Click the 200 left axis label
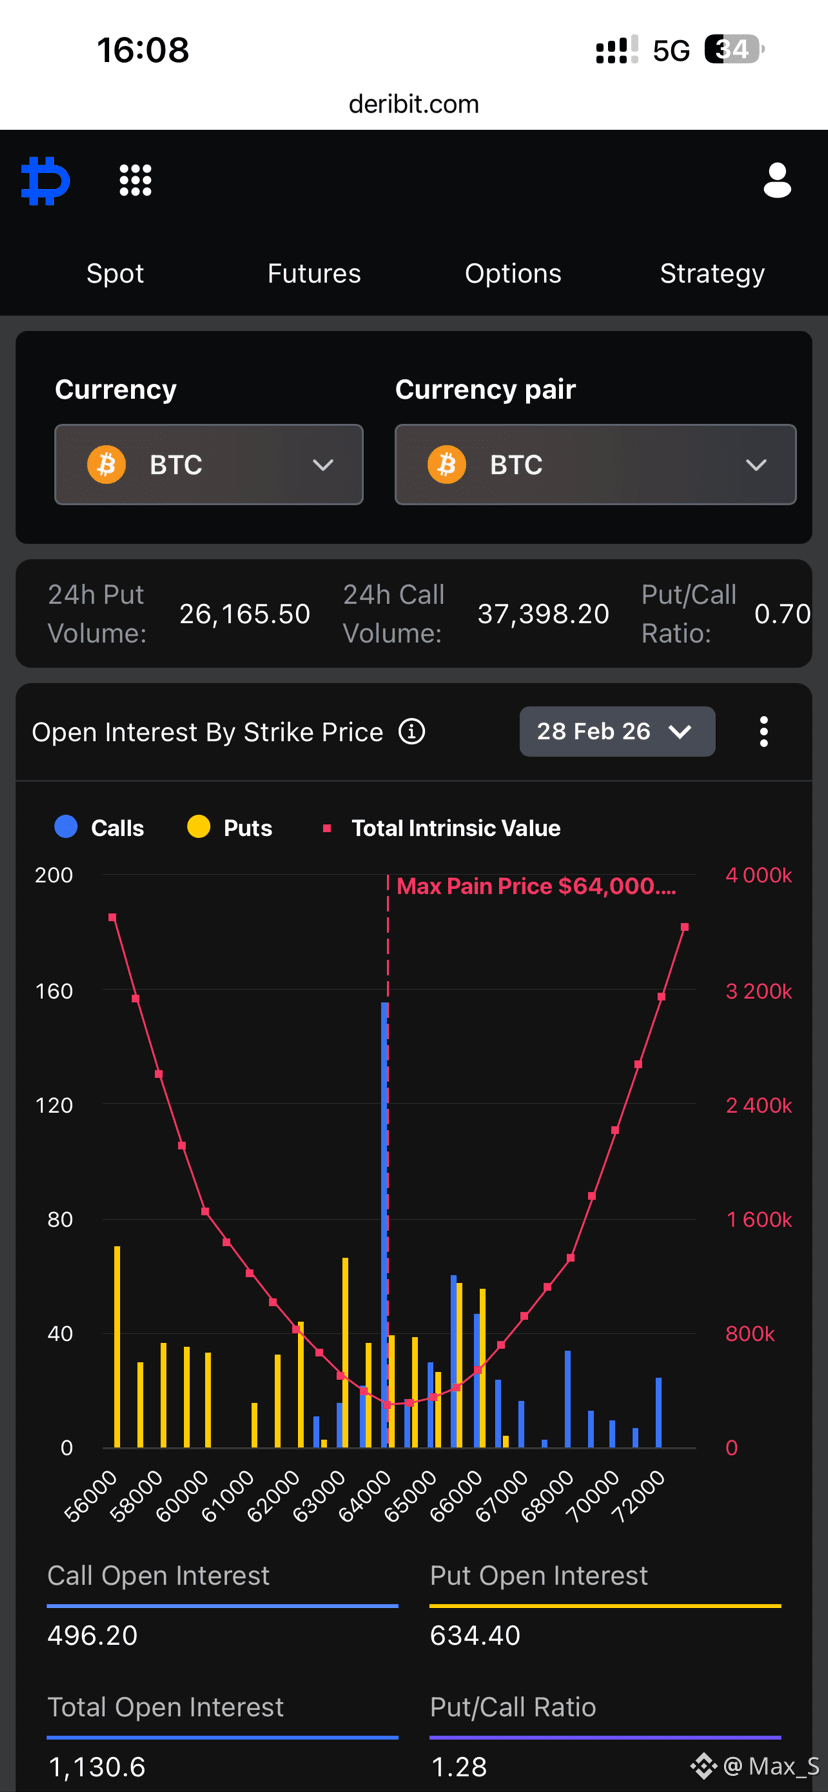 (54, 875)
